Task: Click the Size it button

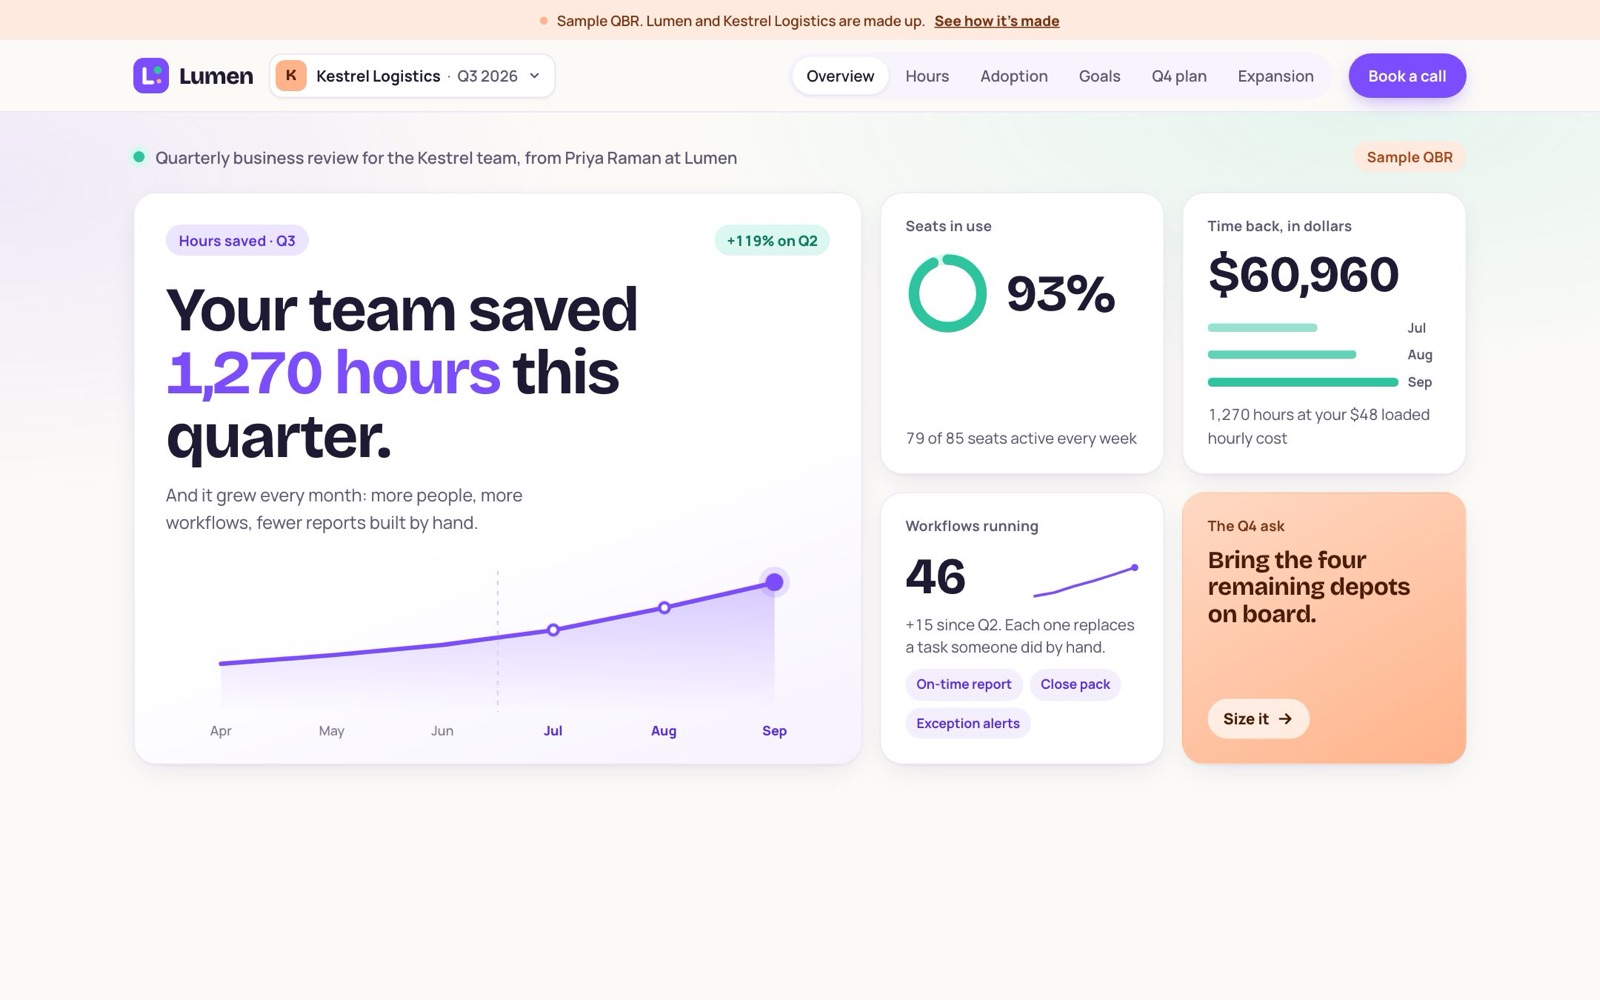Action: (1258, 719)
